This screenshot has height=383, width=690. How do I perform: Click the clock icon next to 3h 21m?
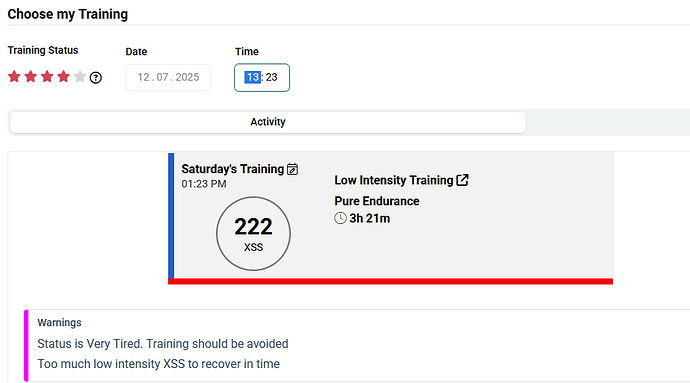coord(340,218)
